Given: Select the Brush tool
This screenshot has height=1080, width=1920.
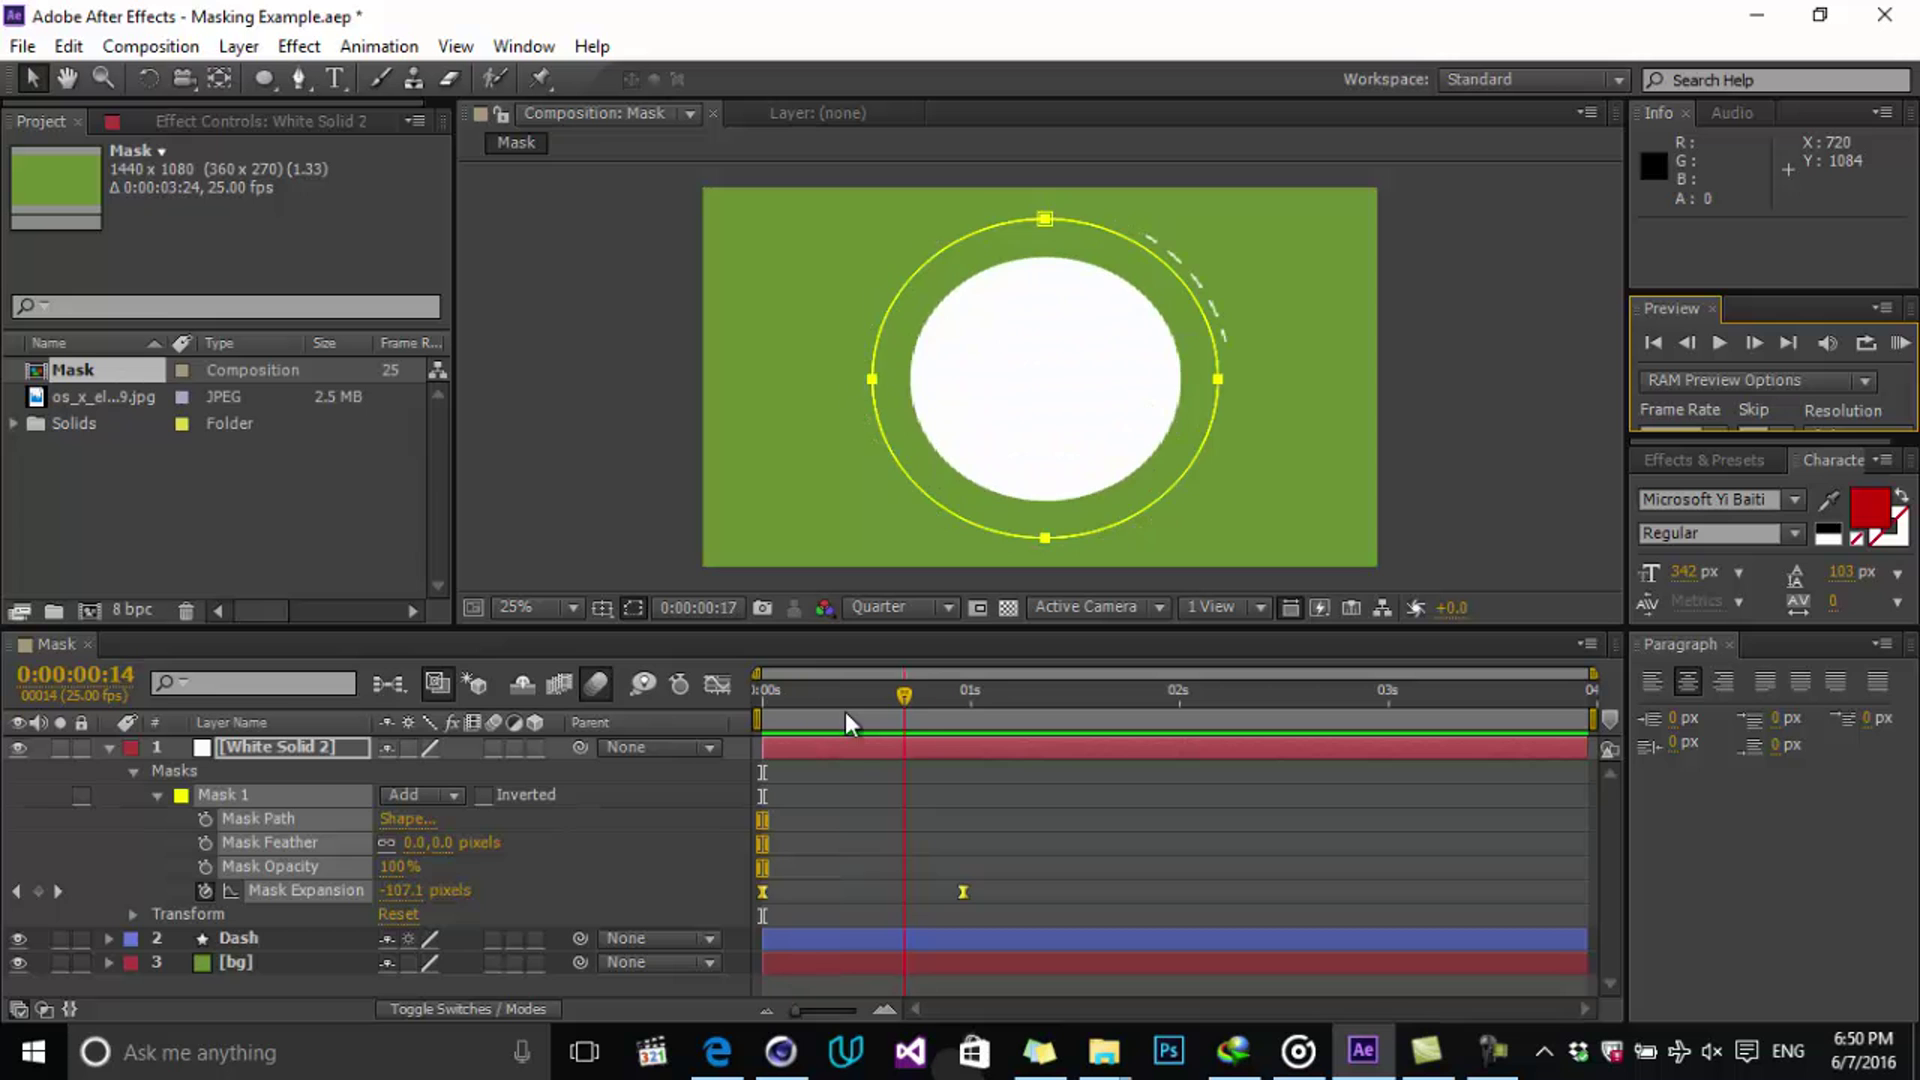Looking at the screenshot, I should point(380,78).
